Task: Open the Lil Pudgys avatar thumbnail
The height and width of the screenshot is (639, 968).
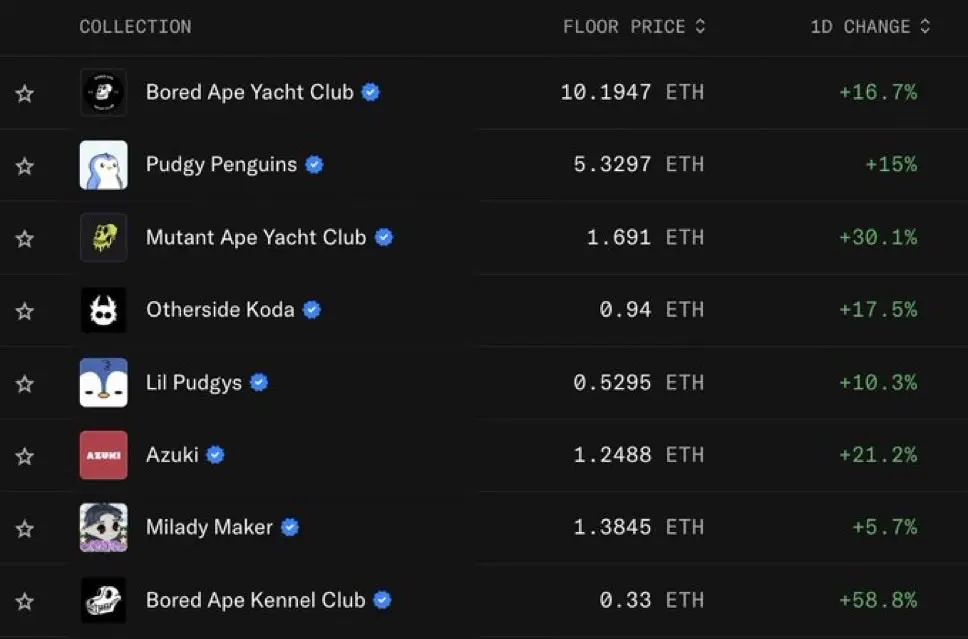Action: point(104,383)
